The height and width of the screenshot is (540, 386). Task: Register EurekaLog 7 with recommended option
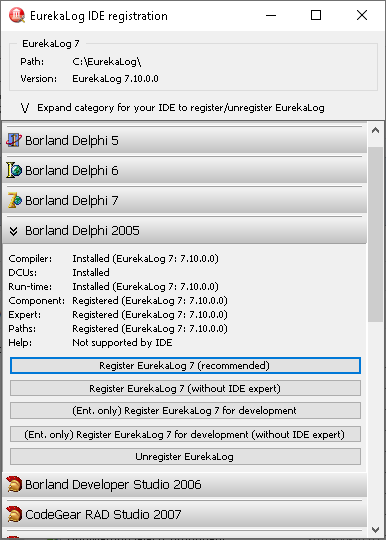coord(185,365)
